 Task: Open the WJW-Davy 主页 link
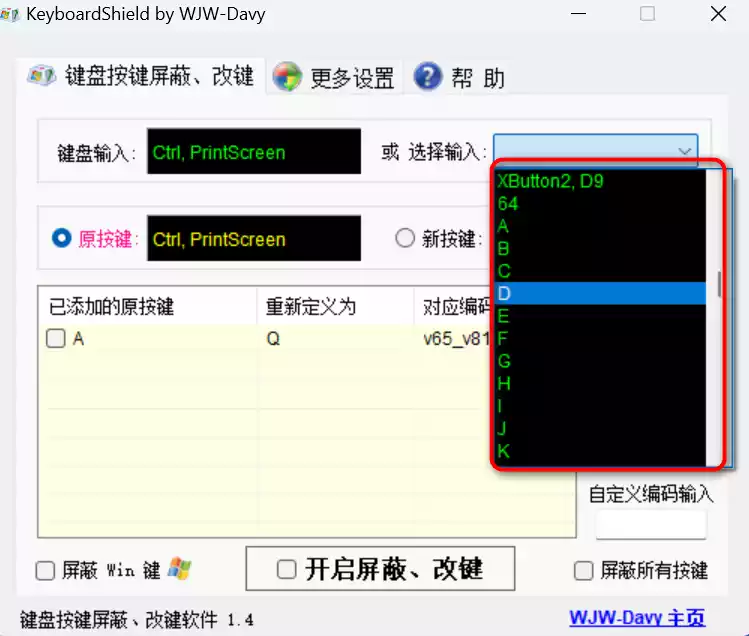click(637, 617)
